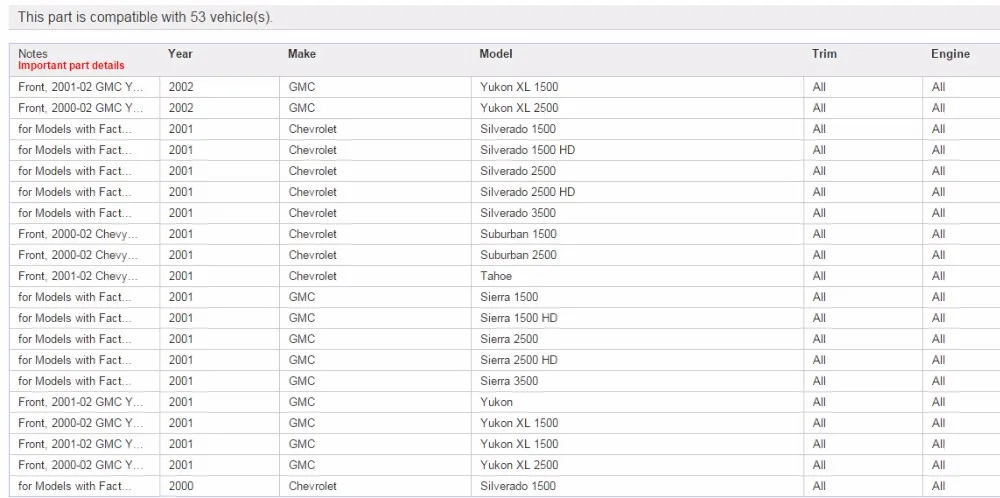Select the Silverado 2500 model cell
The width and height of the screenshot is (1000, 498).
[x=518, y=171]
